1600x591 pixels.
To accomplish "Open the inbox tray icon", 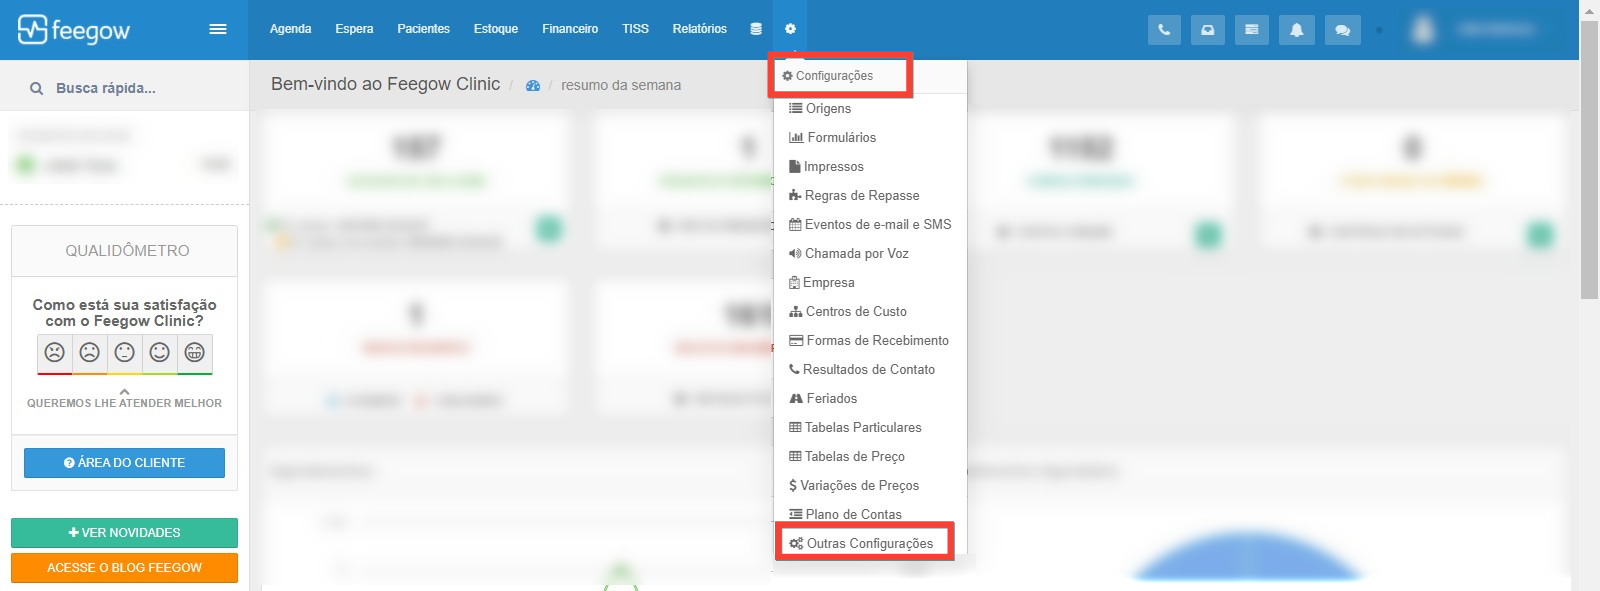I will coord(1208,30).
